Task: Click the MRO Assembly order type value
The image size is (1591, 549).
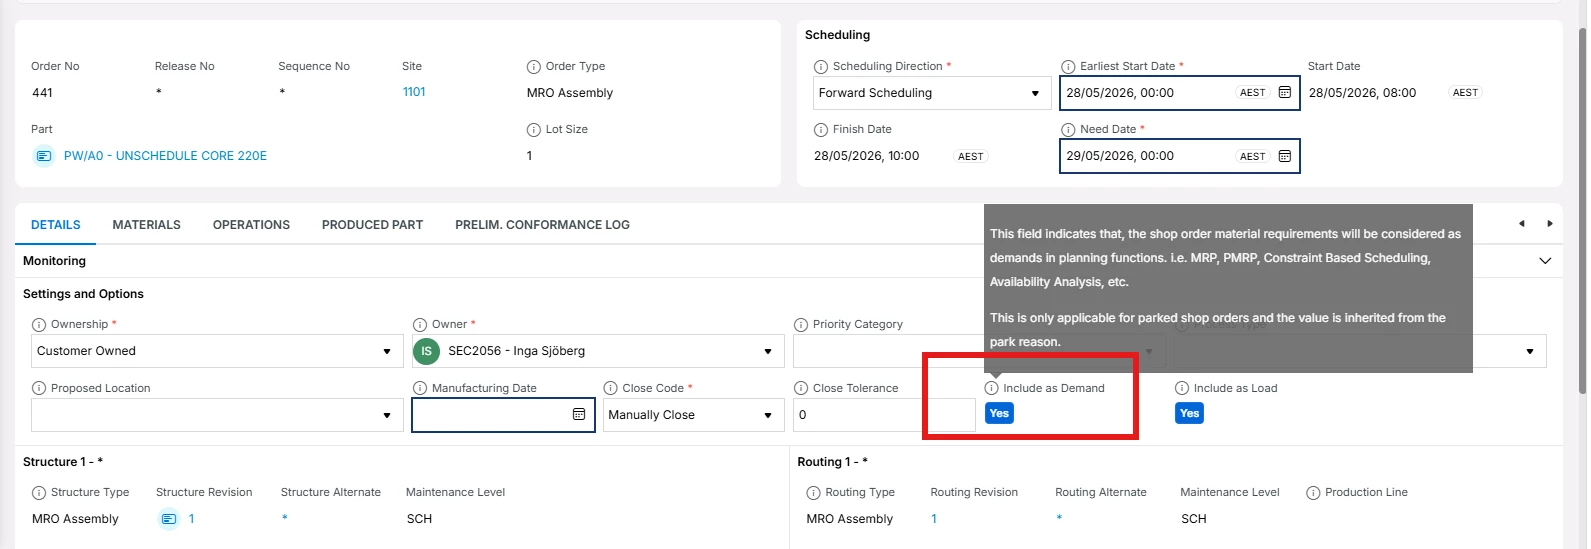Action: pyautogui.click(x=570, y=93)
